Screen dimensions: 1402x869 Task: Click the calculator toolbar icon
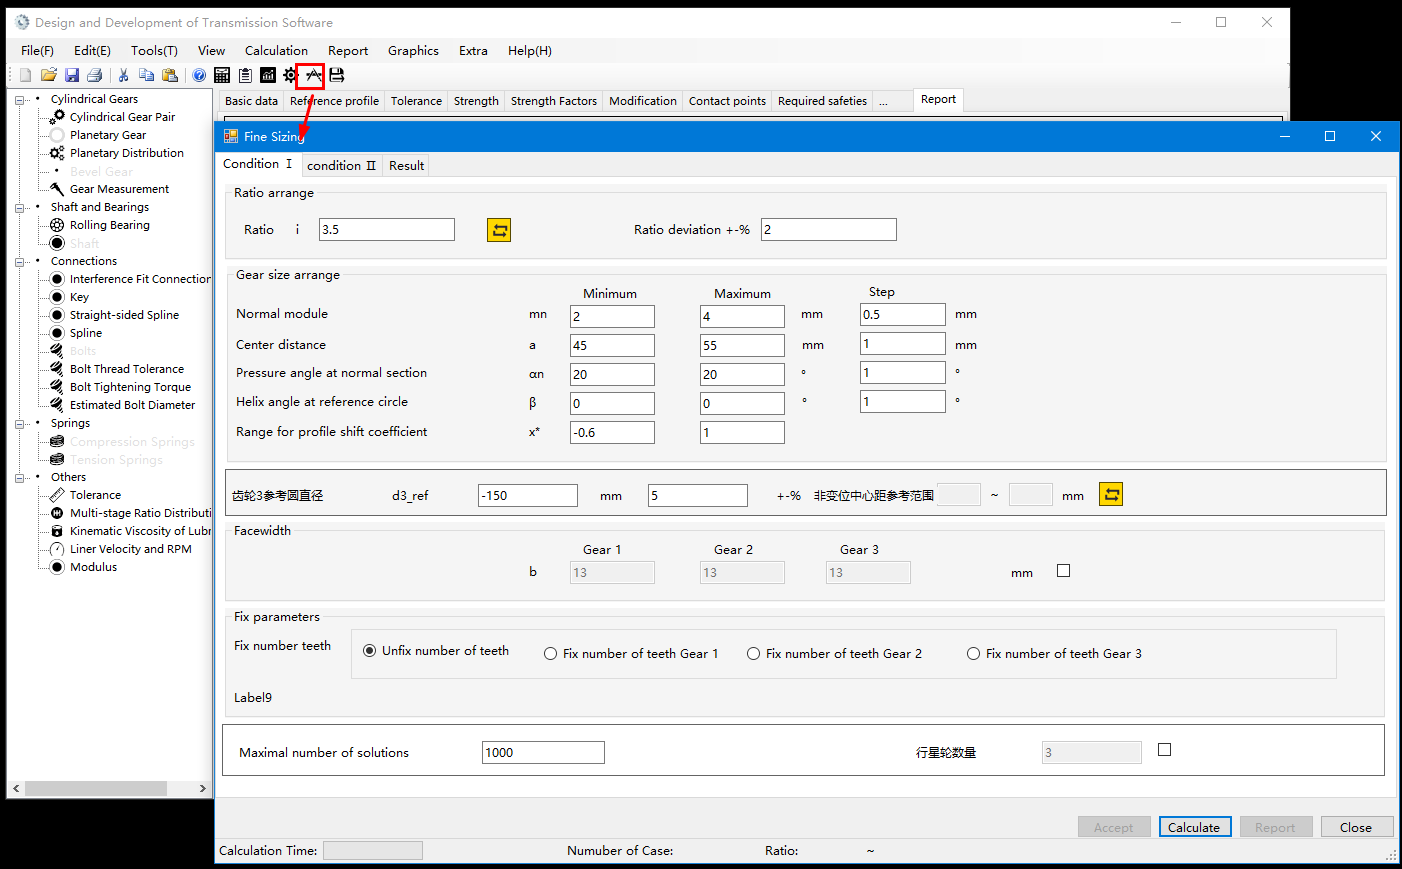point(222,75)
